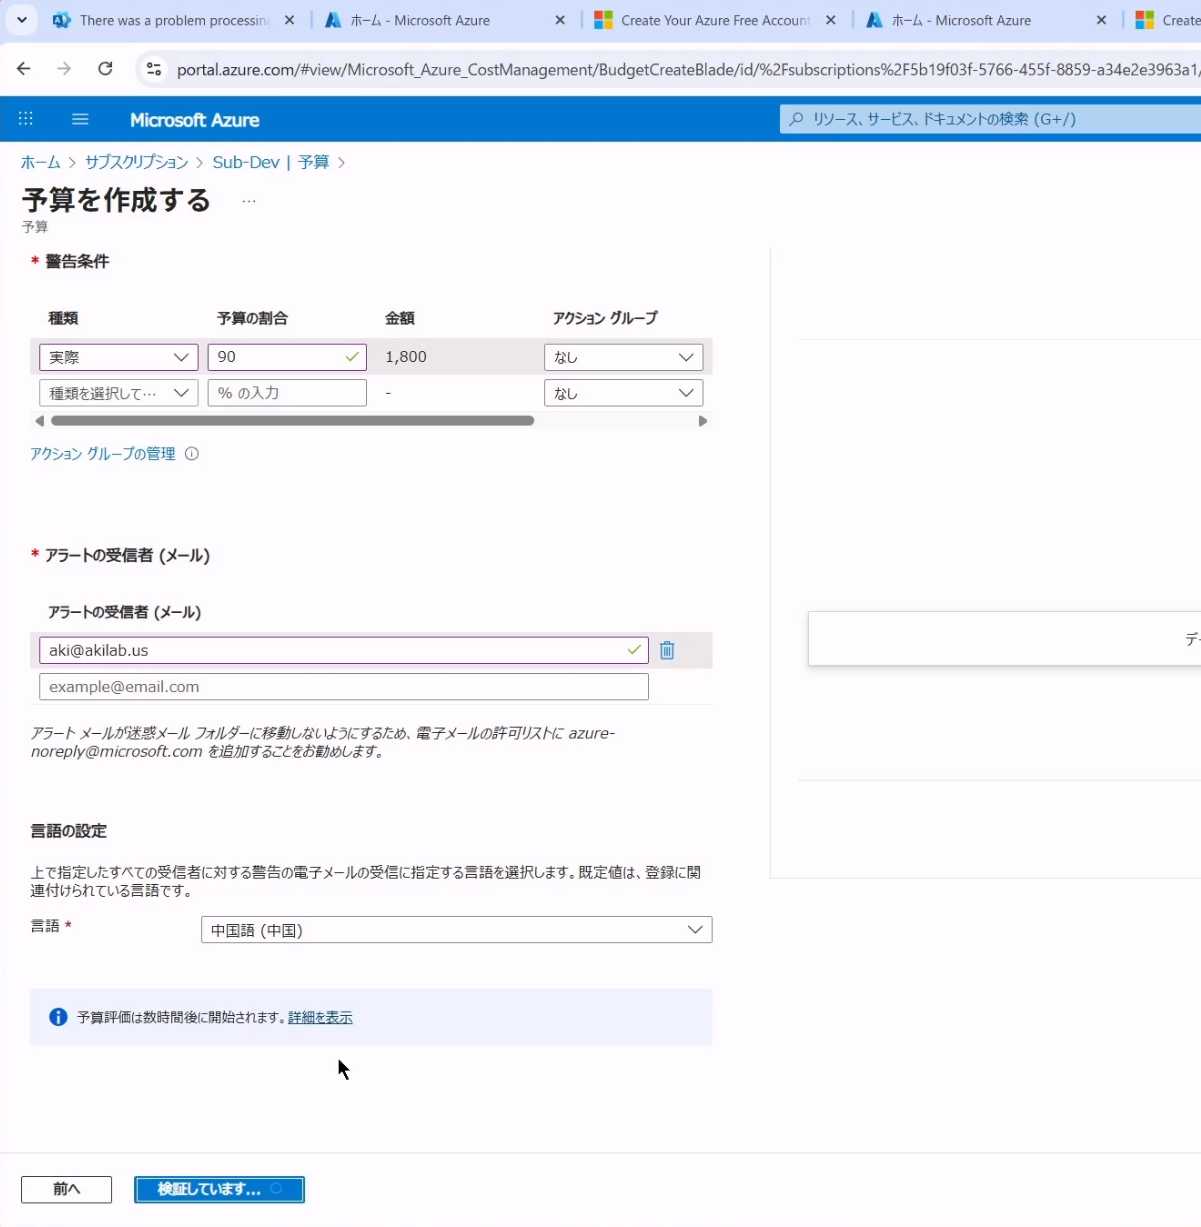Navigate to サブスクリプション breadcrumb
1201x1227 pixels.
pyautogui.click(x=136, y=162)
